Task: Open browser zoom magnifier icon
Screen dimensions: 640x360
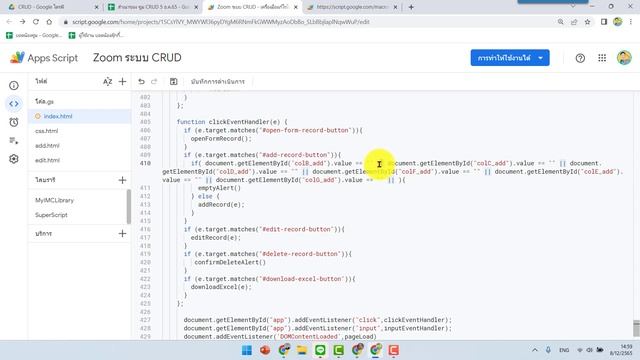Action: pos(560,22)
